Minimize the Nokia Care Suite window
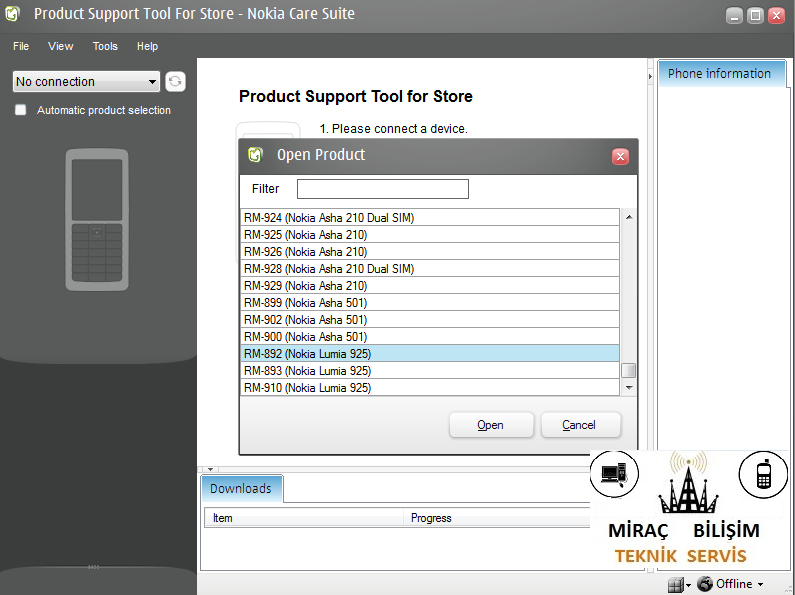The width and height of the screenshot is (795, 595). coord(734,16)
